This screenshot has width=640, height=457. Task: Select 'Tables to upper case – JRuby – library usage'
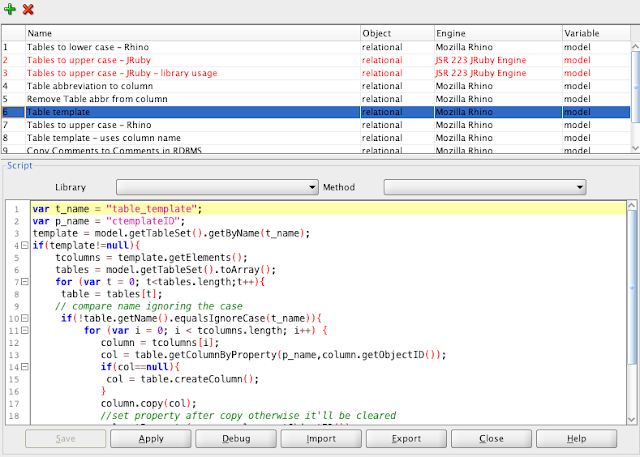[316, 73]
